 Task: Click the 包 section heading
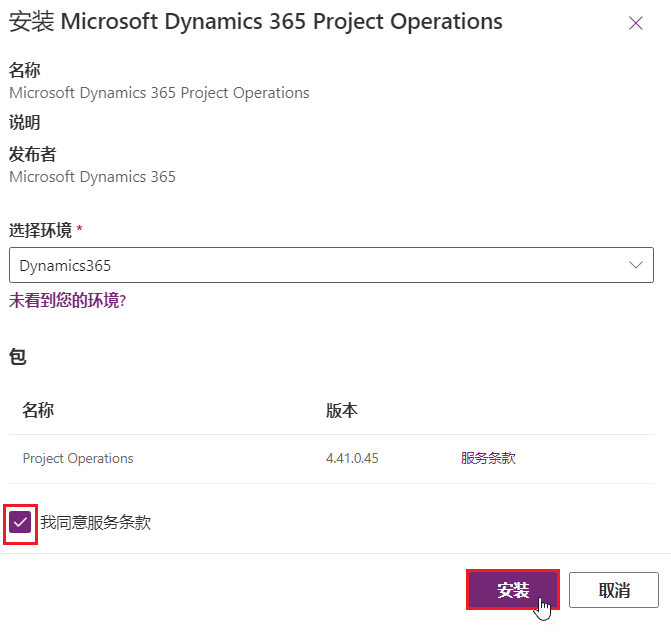18,356
